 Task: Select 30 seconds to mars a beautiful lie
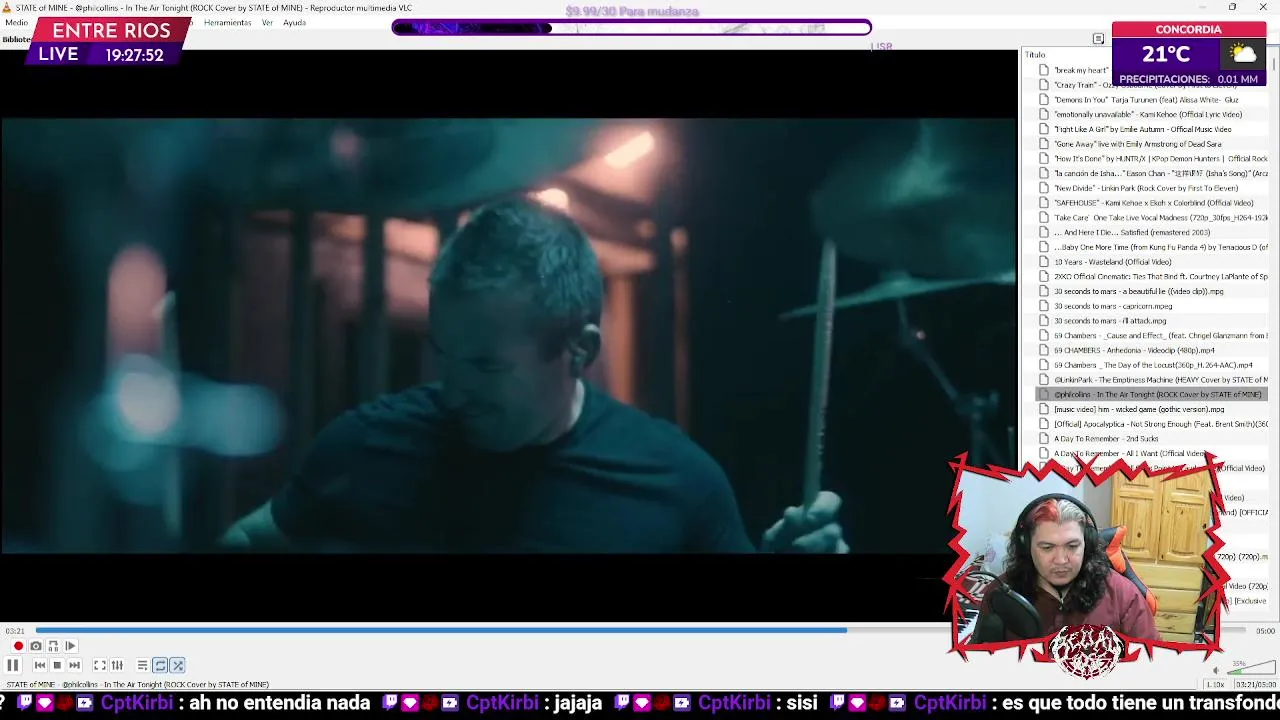point(1152,291)
